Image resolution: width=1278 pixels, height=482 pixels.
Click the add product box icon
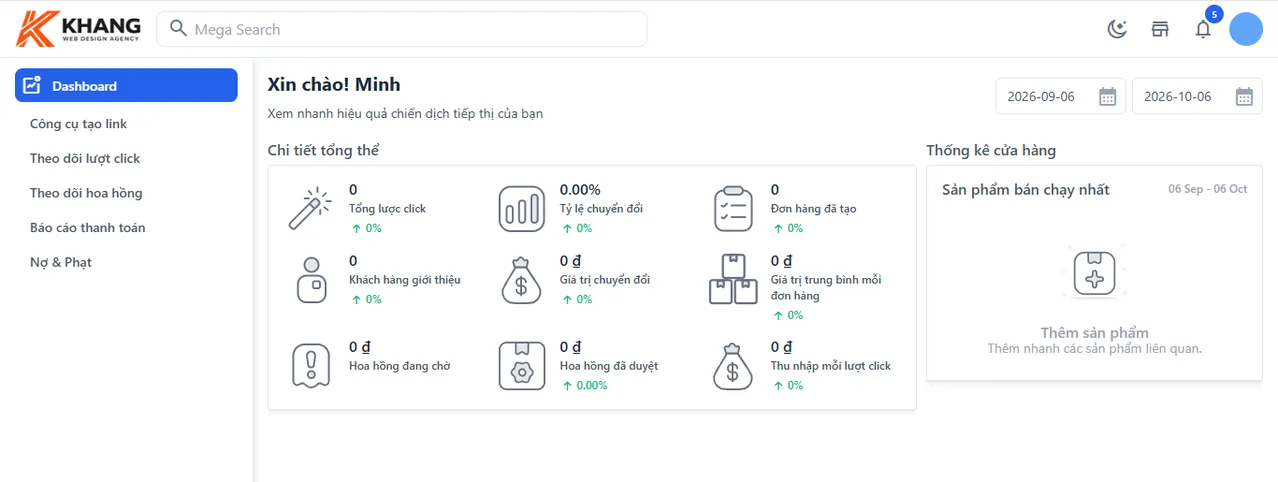[1094, 272]
